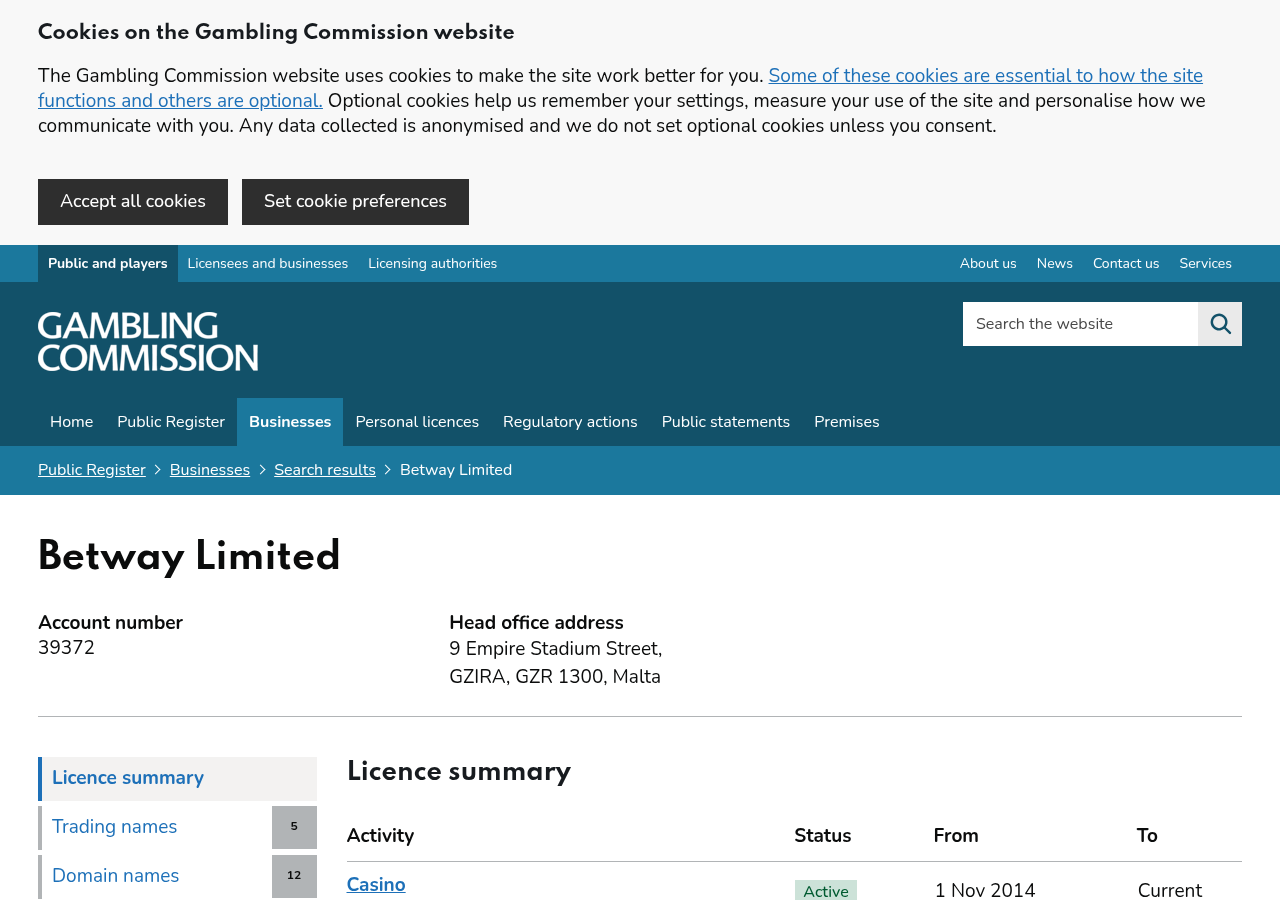The width and height of the screenshot is (1280, 900).
Task: Click Public Register breadcrumb link
Action: [92, 470]
